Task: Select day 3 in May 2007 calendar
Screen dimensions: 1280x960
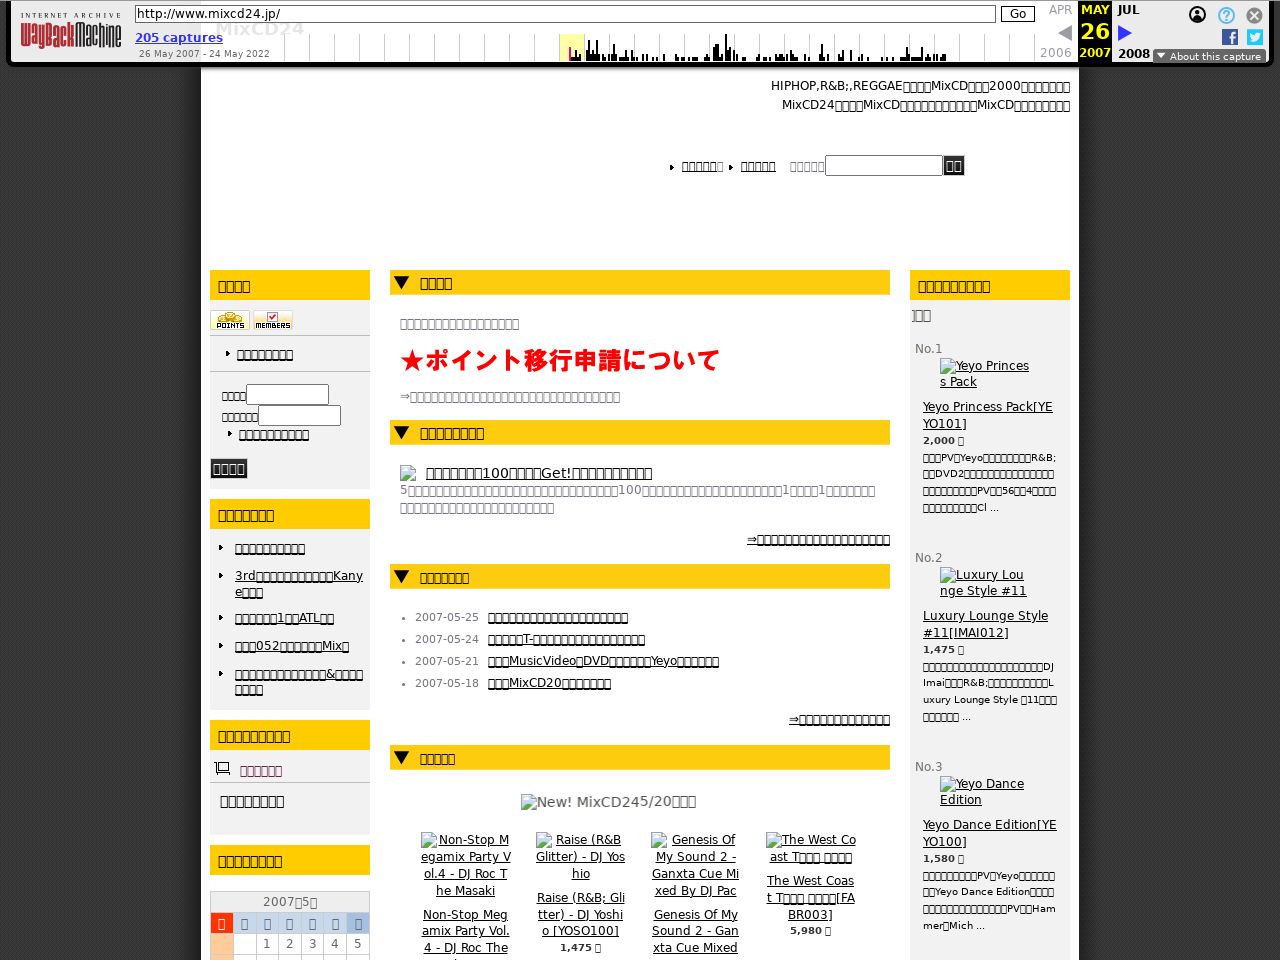Action: [x=312, y=944]
